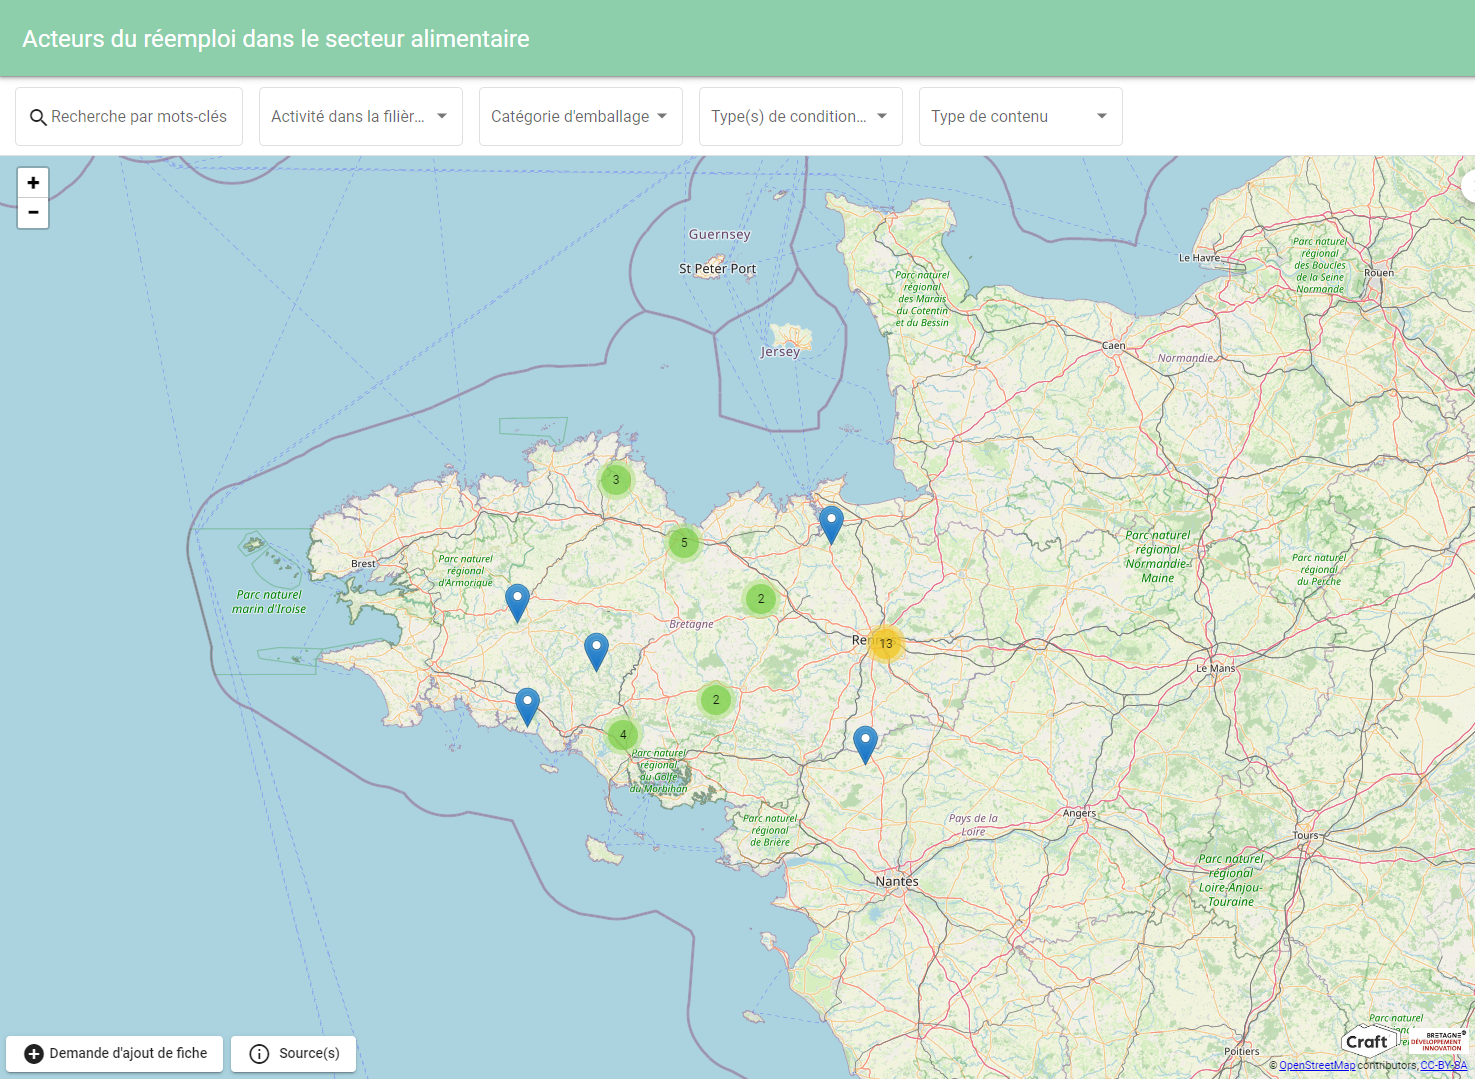This screenshot has height=1079, width=1475.
Task: Click the green cluster marked 4
Action: click(x=623, y=735)
